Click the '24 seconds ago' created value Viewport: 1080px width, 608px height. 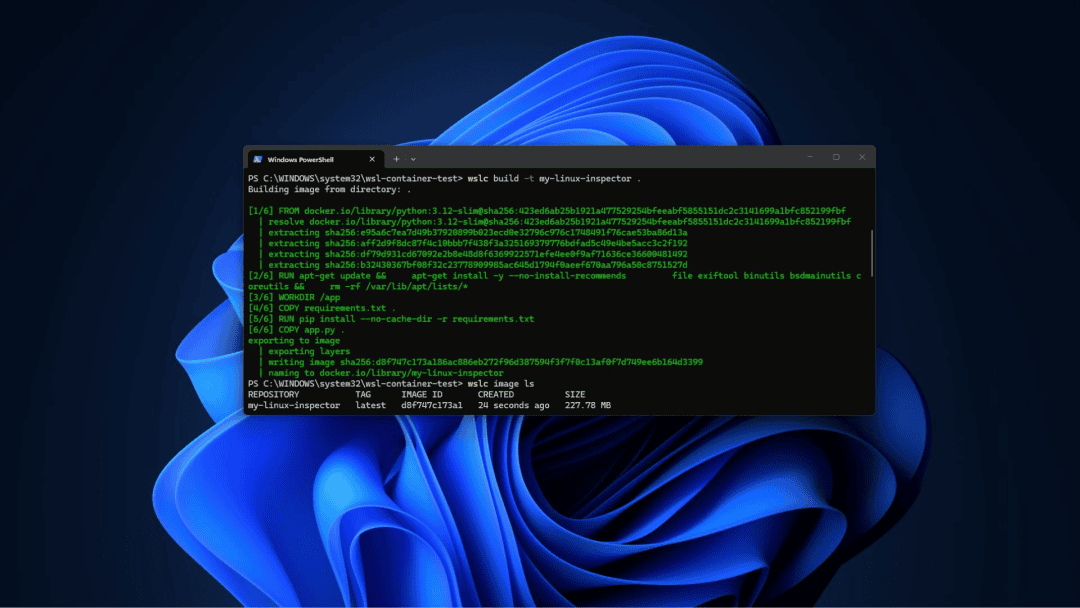click(514, 406)
